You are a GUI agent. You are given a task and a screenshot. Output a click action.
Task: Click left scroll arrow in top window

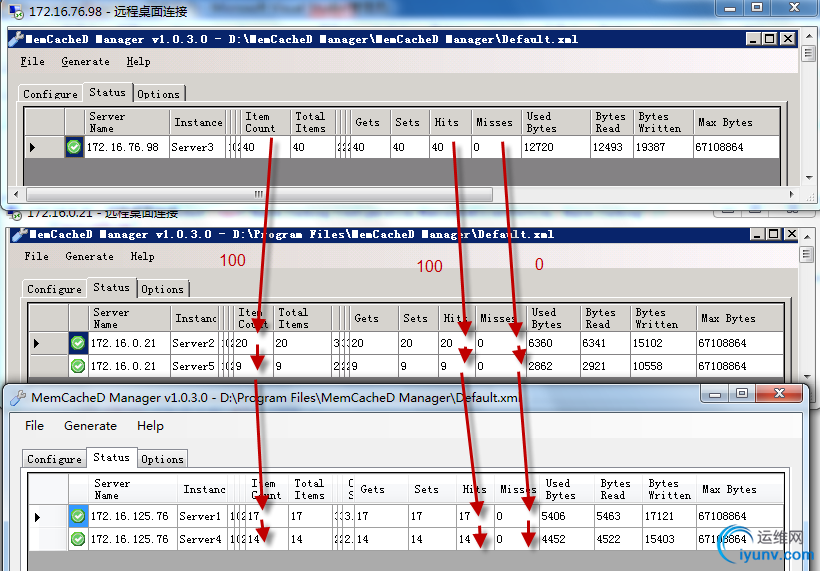[16, 195]
